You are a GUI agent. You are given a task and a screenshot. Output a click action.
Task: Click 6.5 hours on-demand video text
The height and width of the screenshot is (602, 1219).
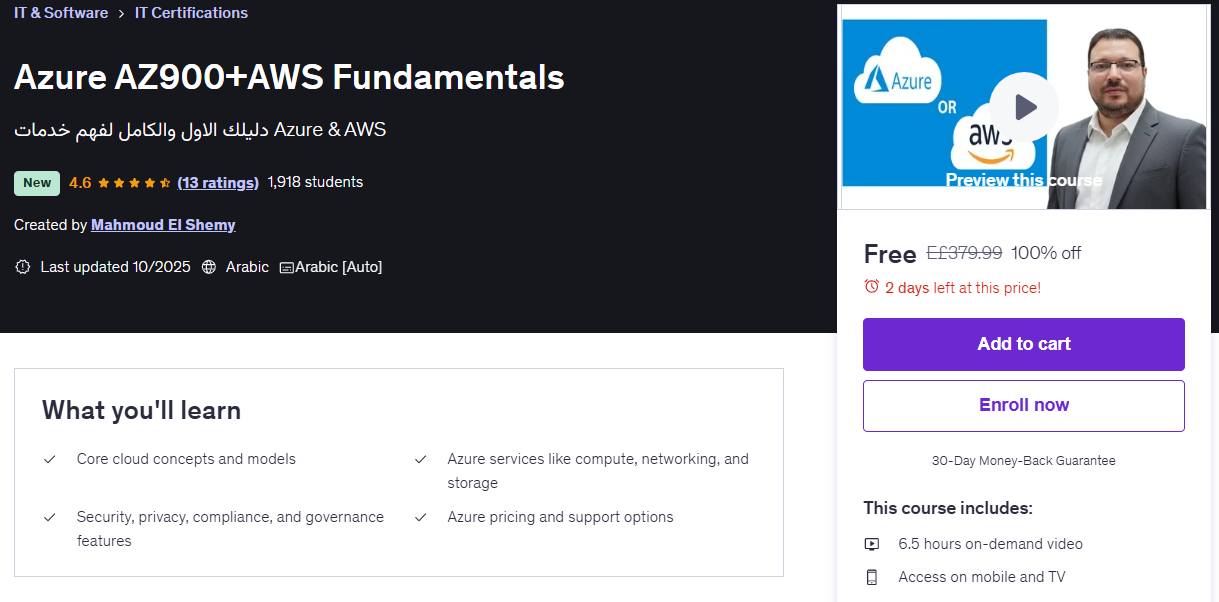[x=990, y=544]
